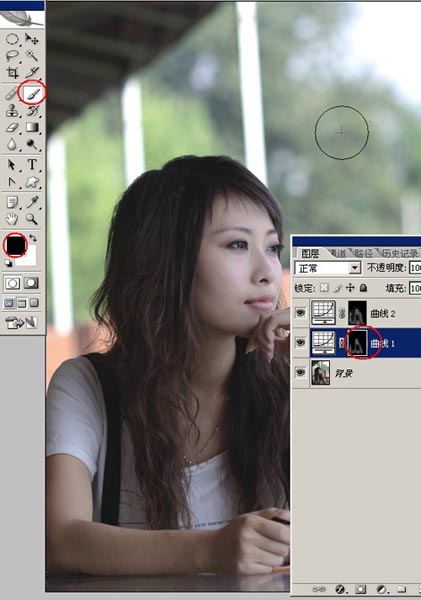Select the Slice tool
Viewport: 421px width, 600px height.
(32, 72)
